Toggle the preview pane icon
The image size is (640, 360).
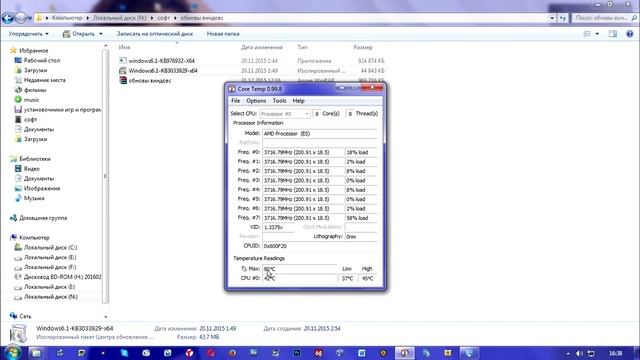click(613, 34)
